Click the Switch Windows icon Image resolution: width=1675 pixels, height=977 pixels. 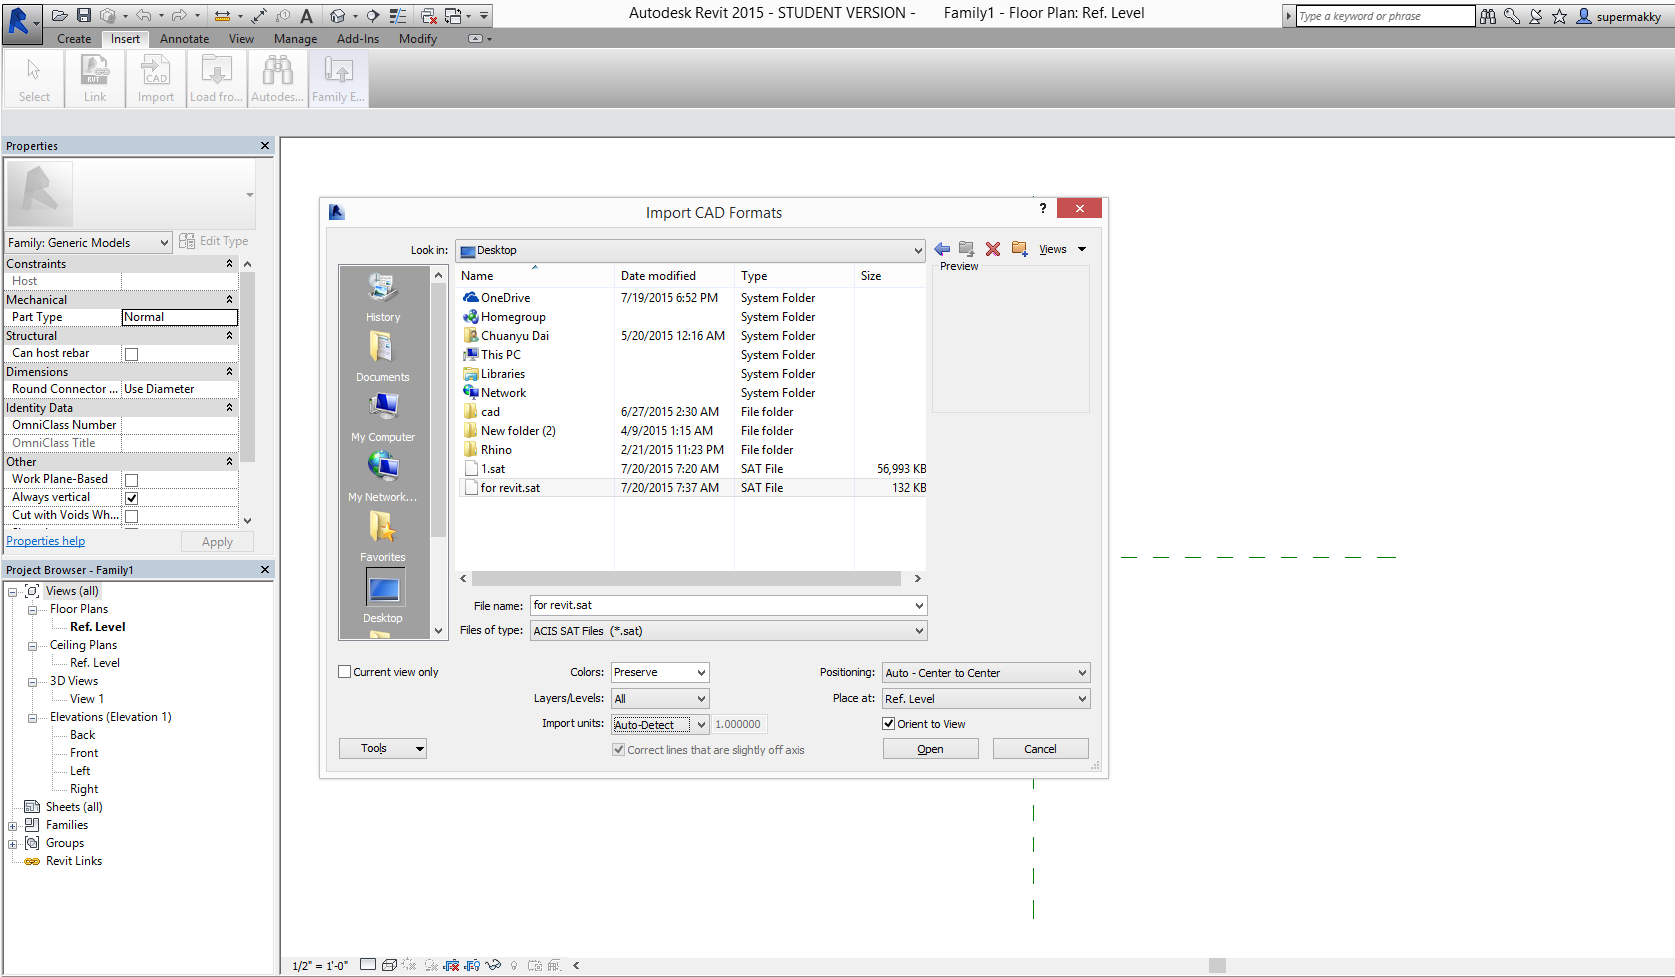click(x=453, y=16)
